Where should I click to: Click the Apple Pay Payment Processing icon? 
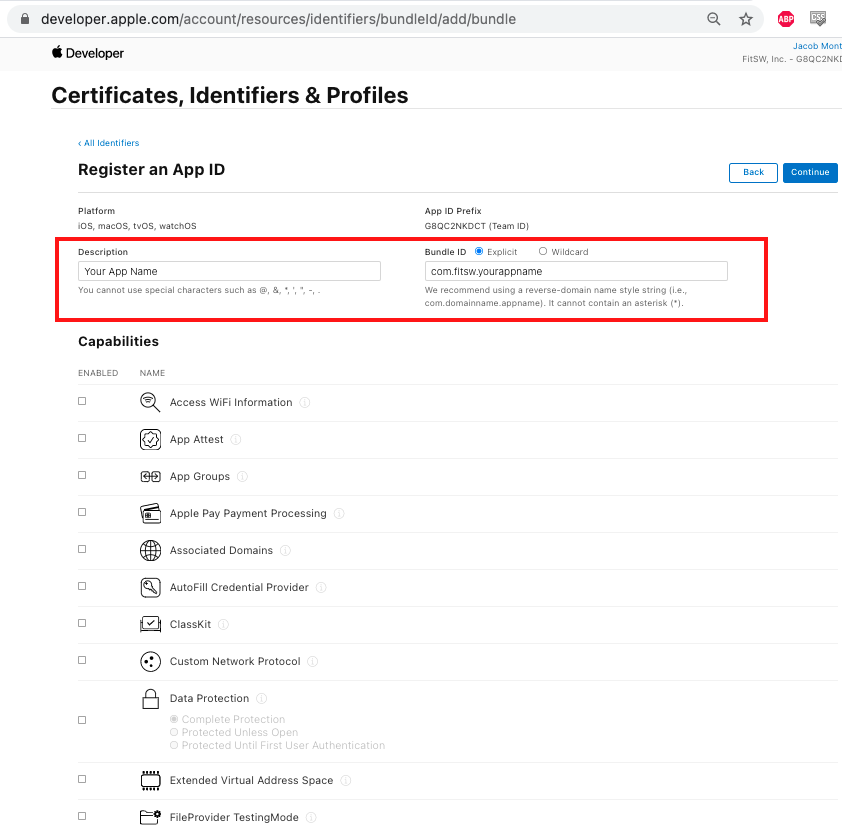coord(150,513)
